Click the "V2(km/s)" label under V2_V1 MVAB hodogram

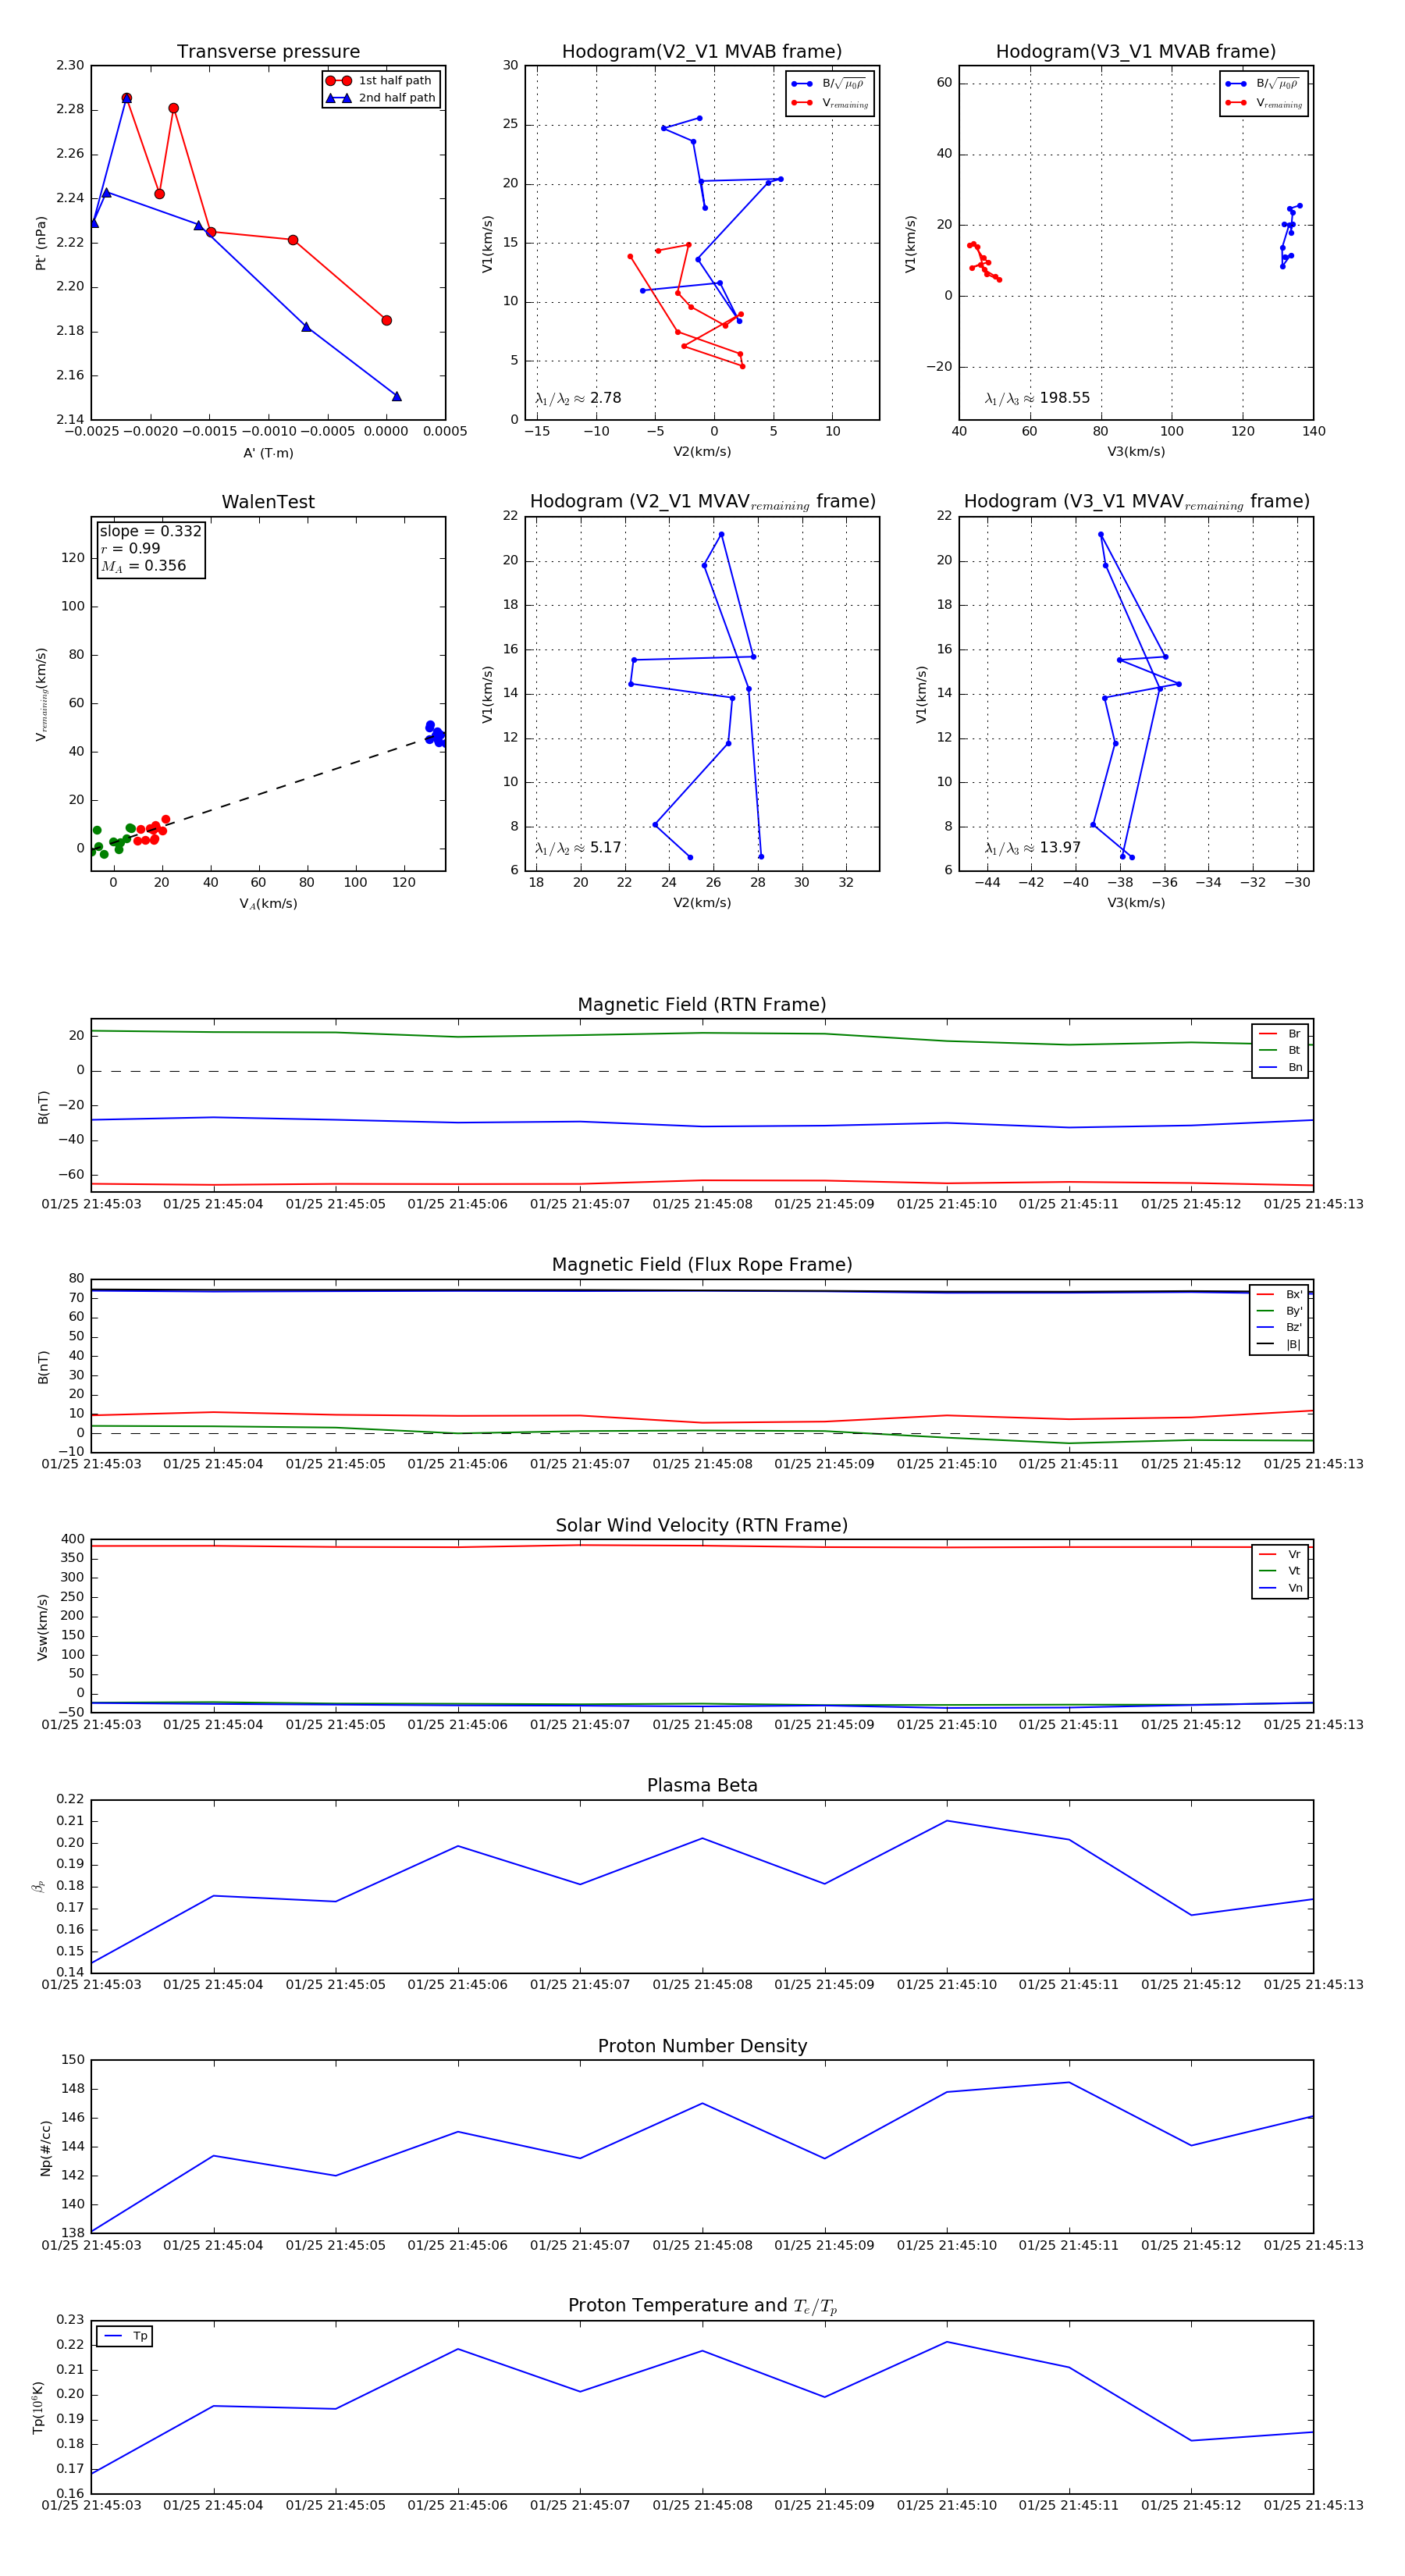coord(702,452)
